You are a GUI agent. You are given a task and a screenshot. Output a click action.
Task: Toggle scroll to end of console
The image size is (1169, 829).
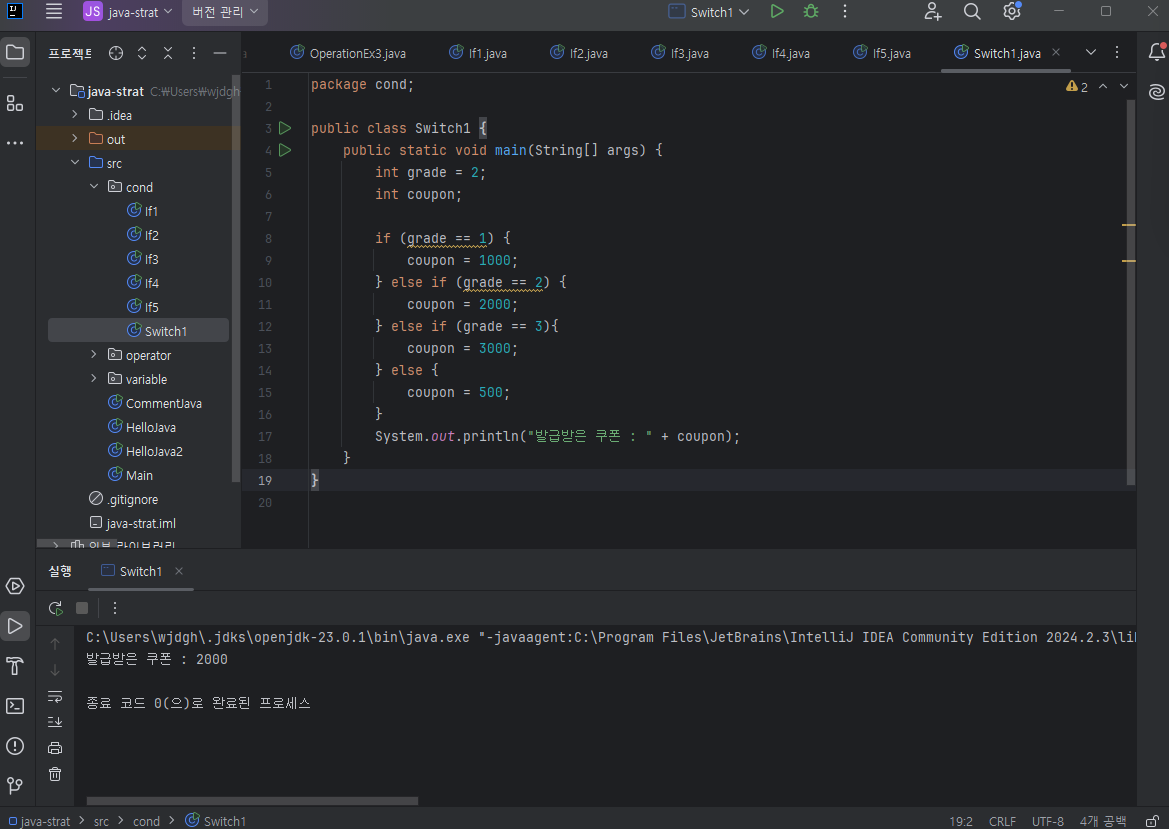point(55,722)
